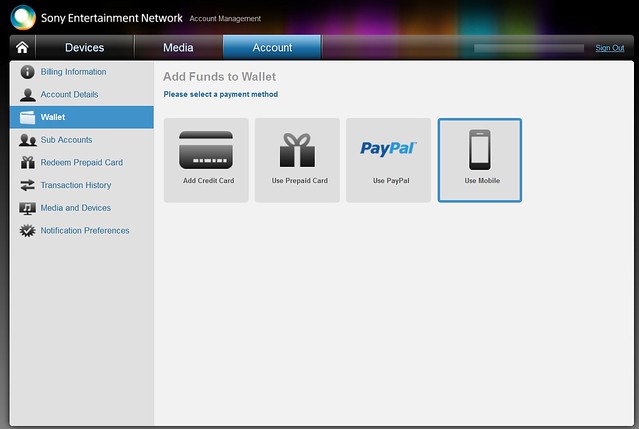Open the Devices tab
This screenshot has width=639, height=429.
coord(84,48)
